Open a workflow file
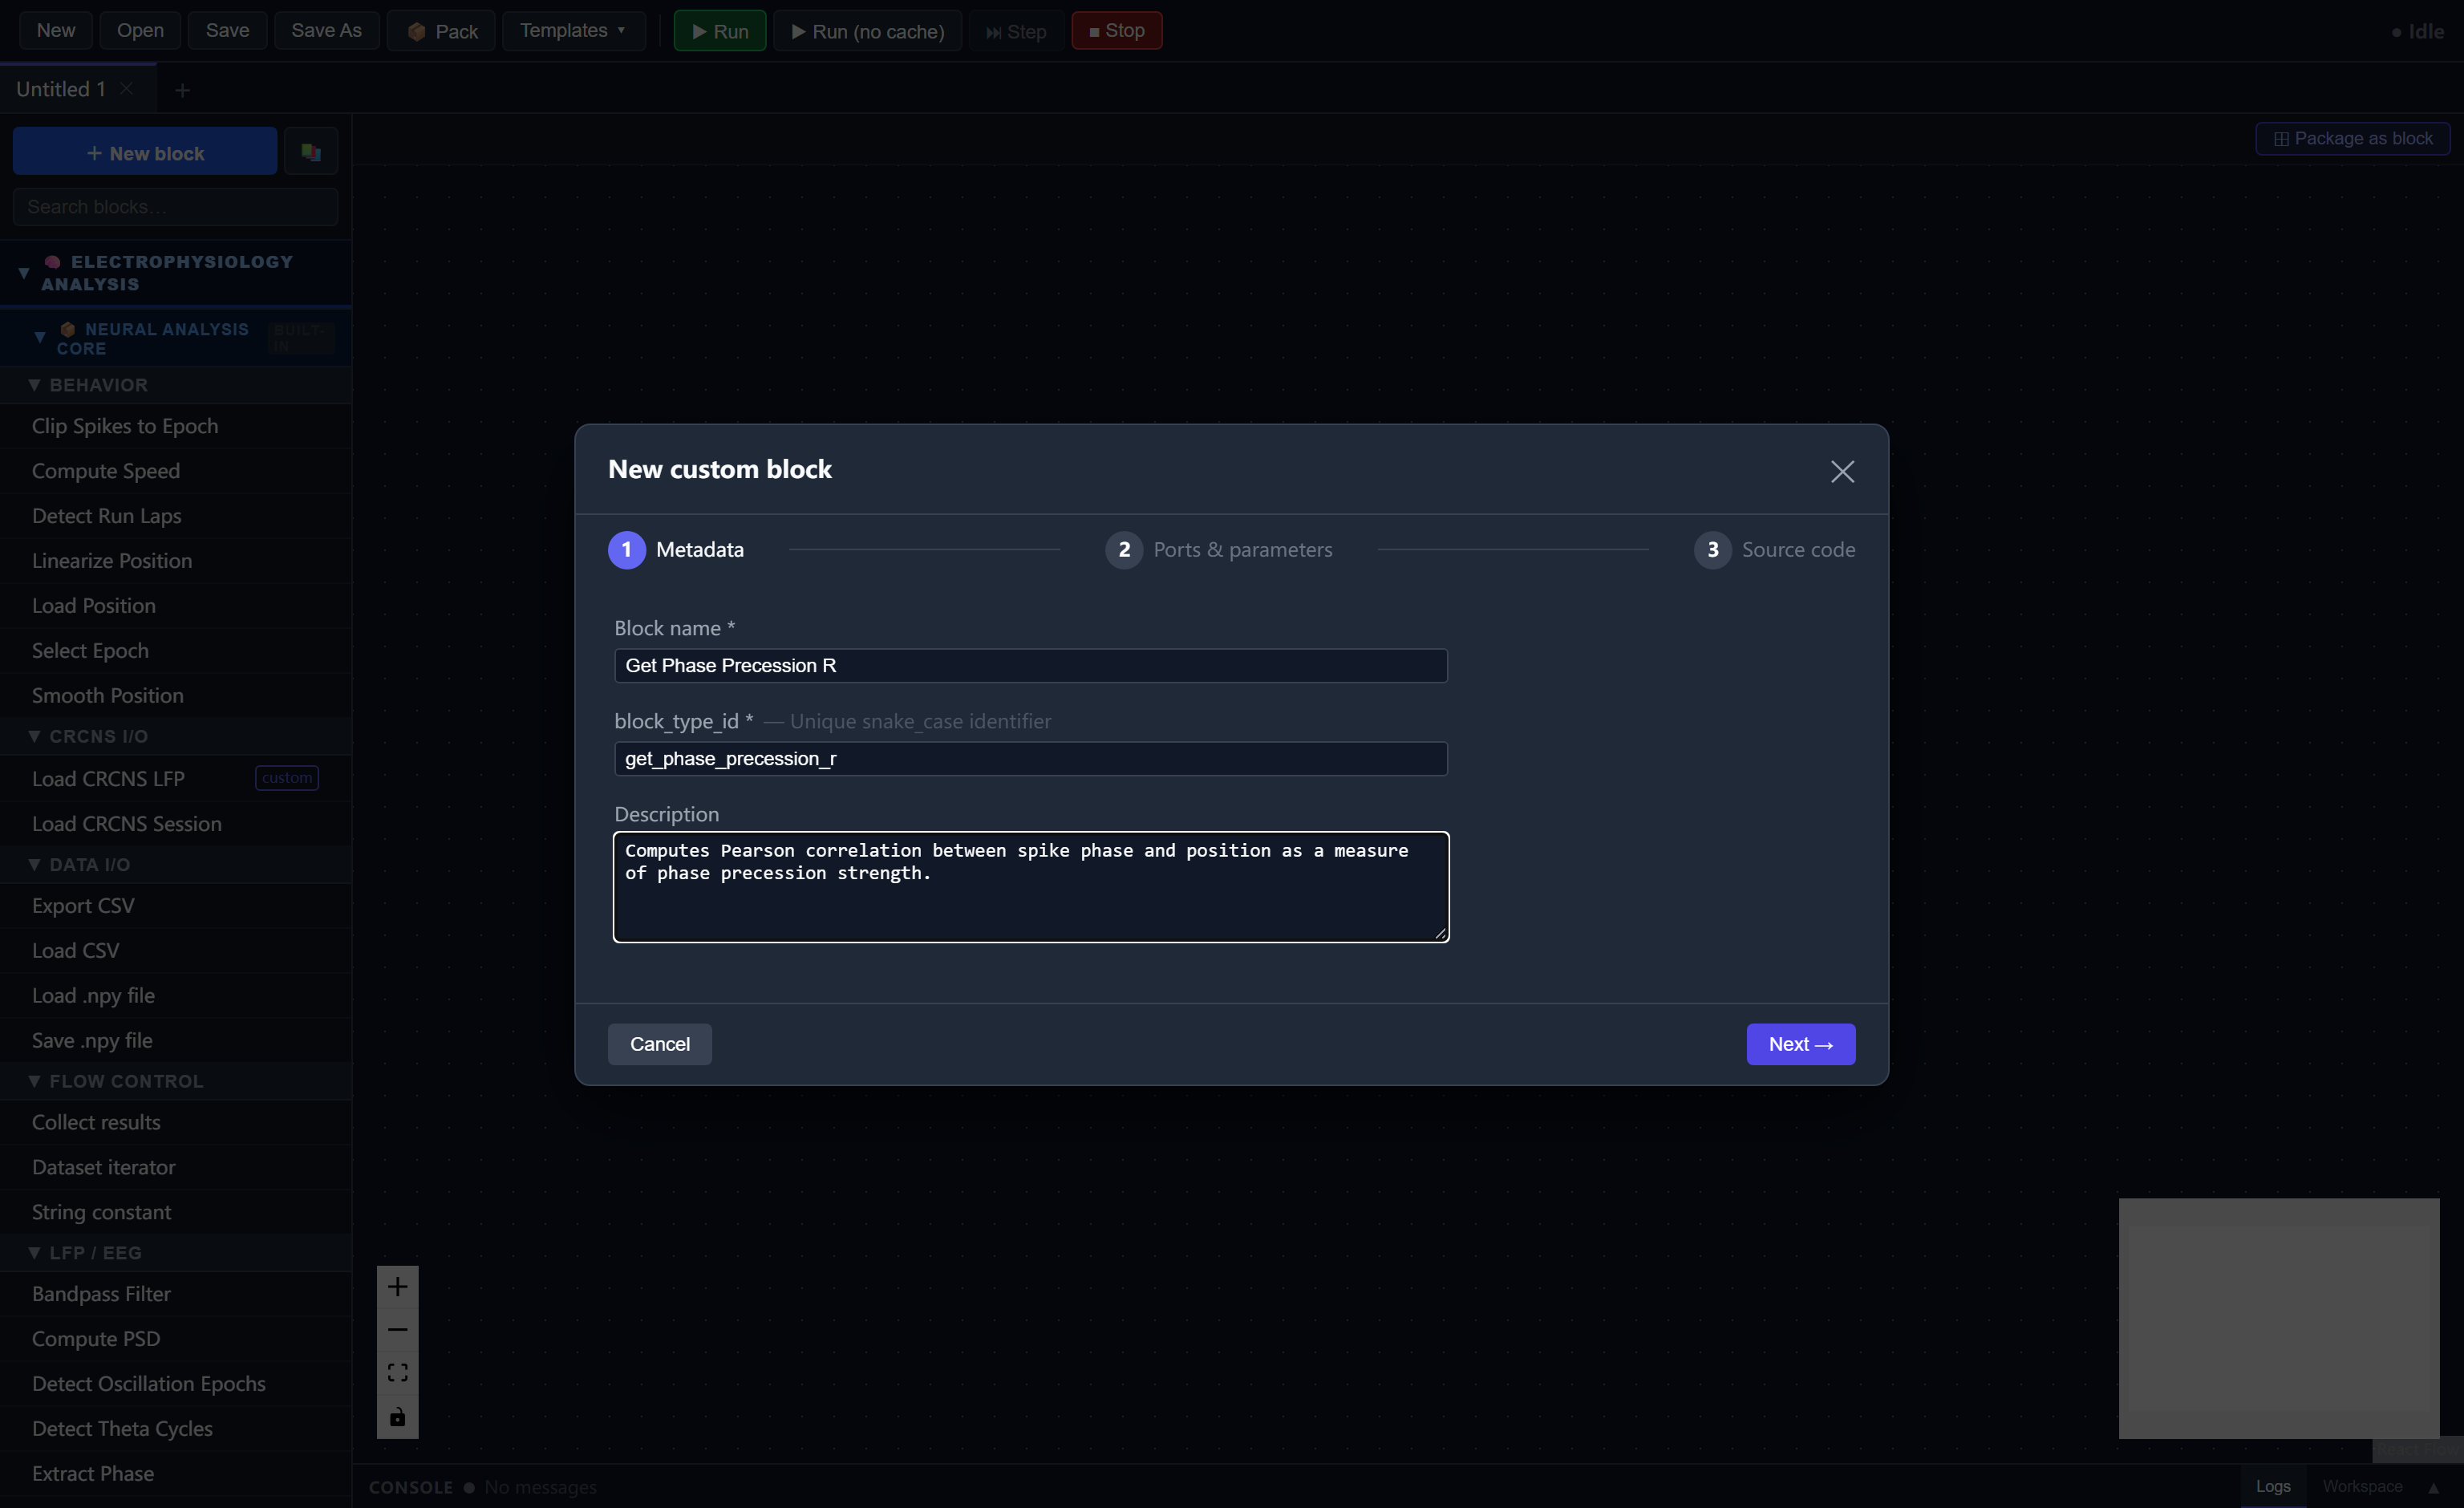 [140, 30]
